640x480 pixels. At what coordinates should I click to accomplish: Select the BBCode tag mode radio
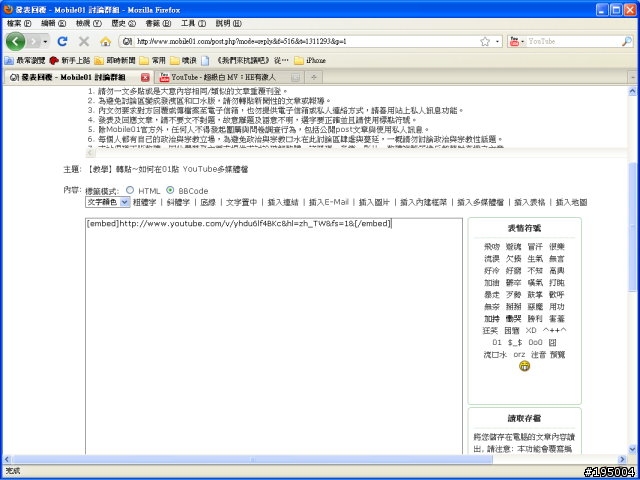pos(170,190)
